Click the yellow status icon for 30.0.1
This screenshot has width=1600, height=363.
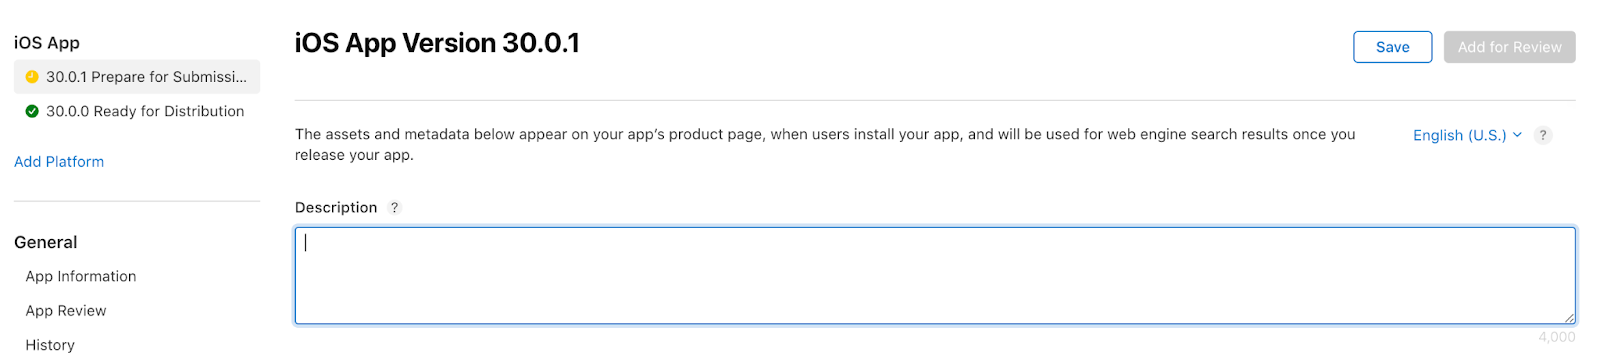click(32, 77)
